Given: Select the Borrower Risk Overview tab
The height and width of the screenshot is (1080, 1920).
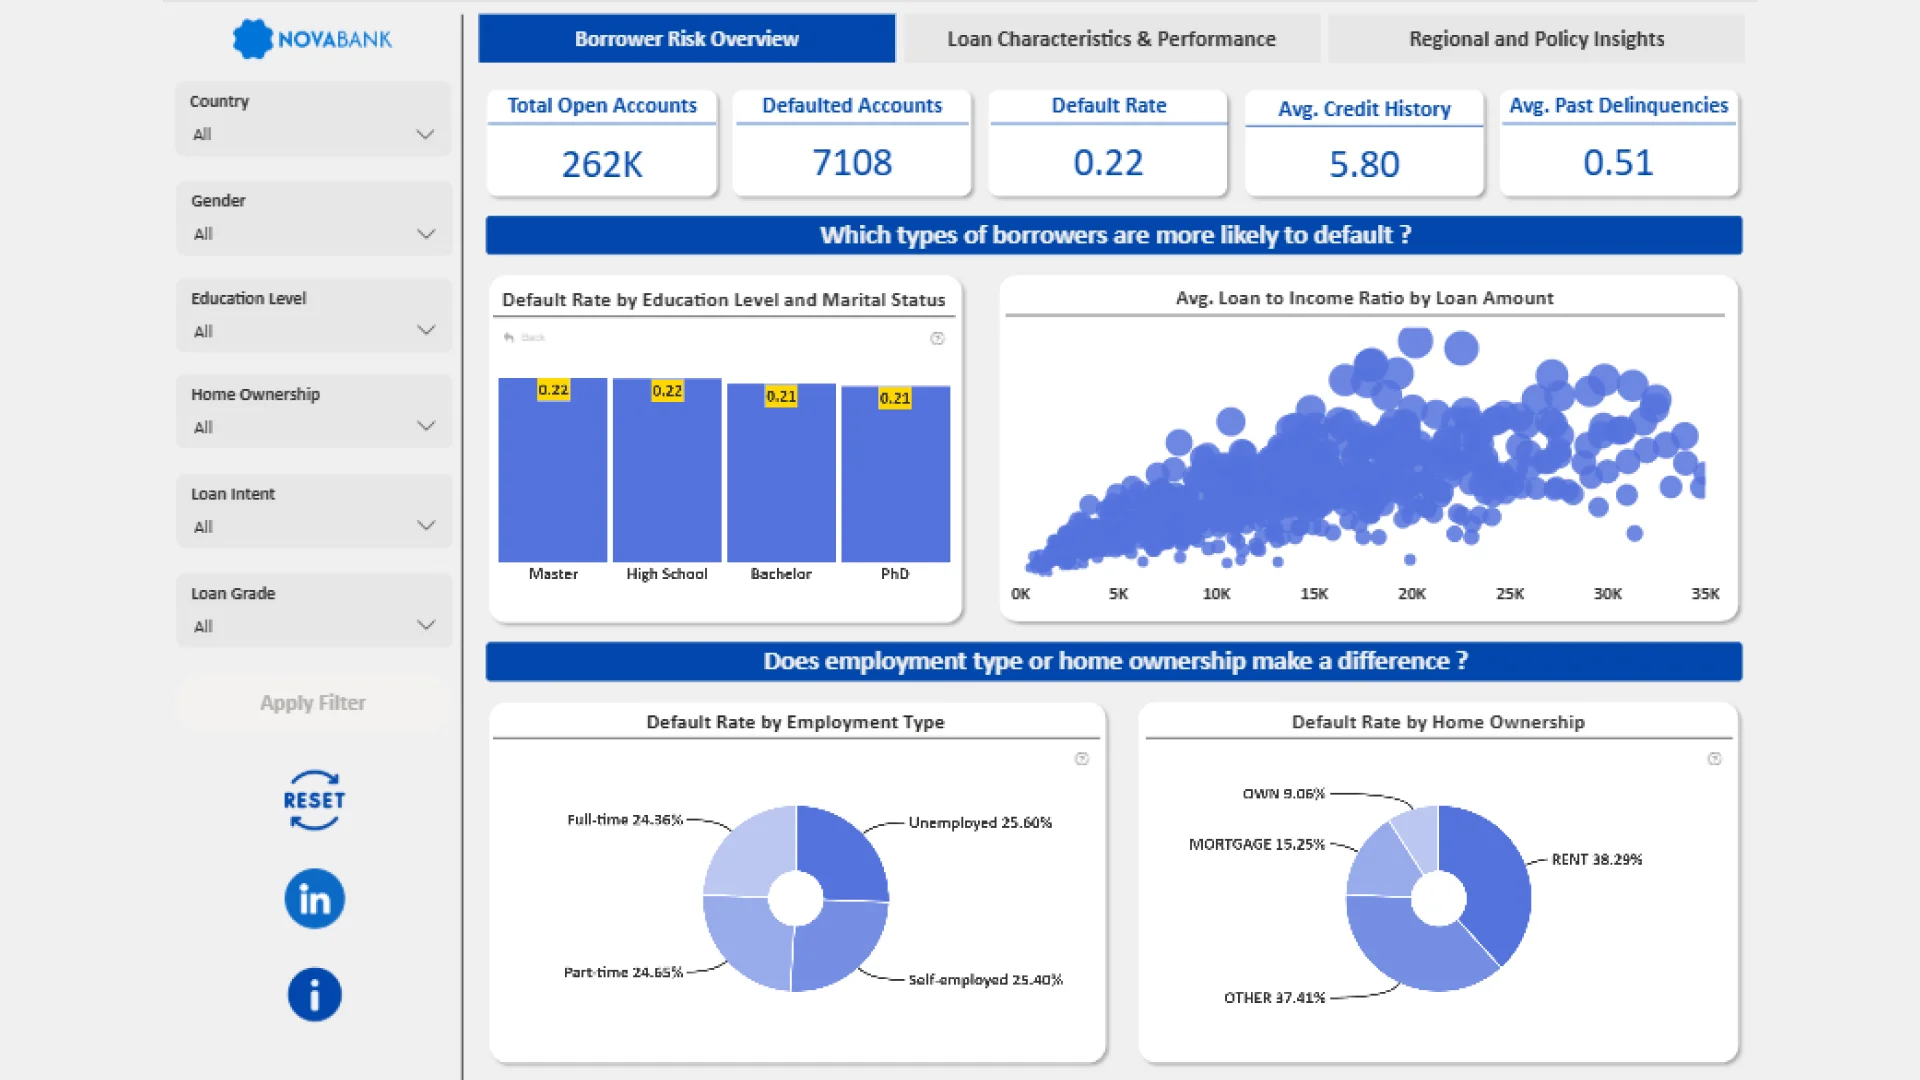Looking at the screenshot, I should point(686,39).
